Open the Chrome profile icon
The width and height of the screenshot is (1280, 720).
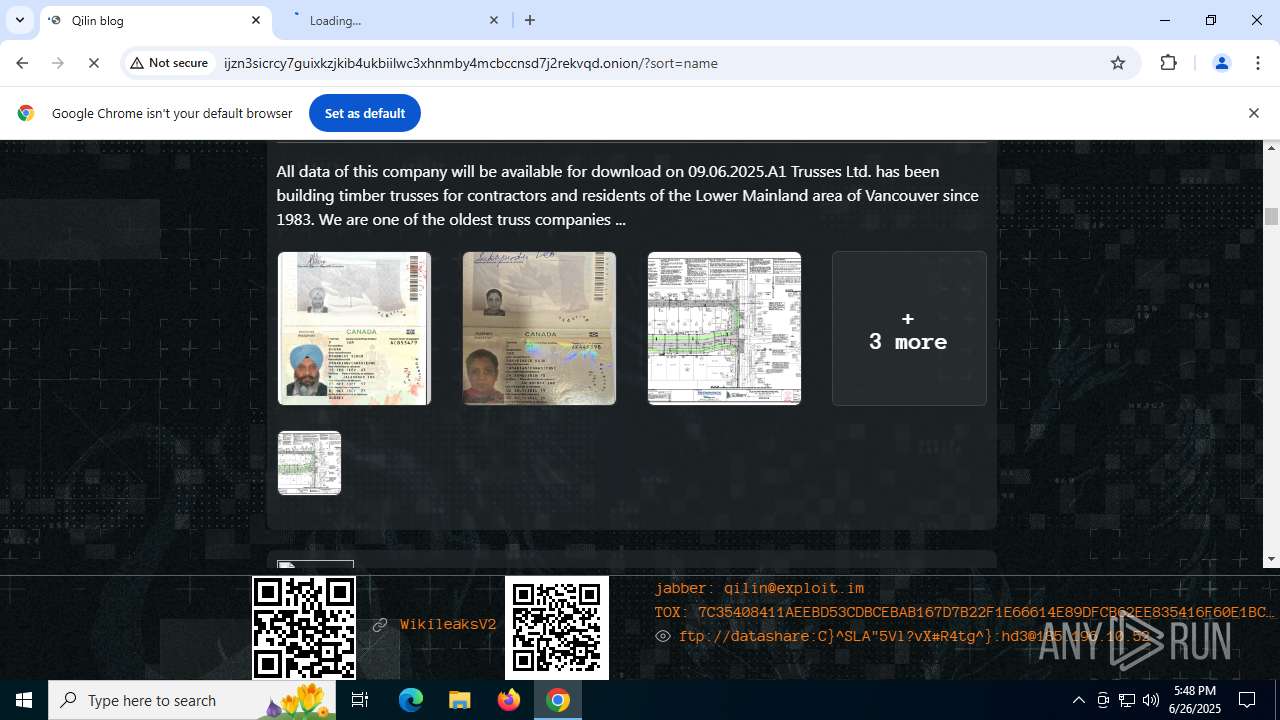coord(1221,63)
